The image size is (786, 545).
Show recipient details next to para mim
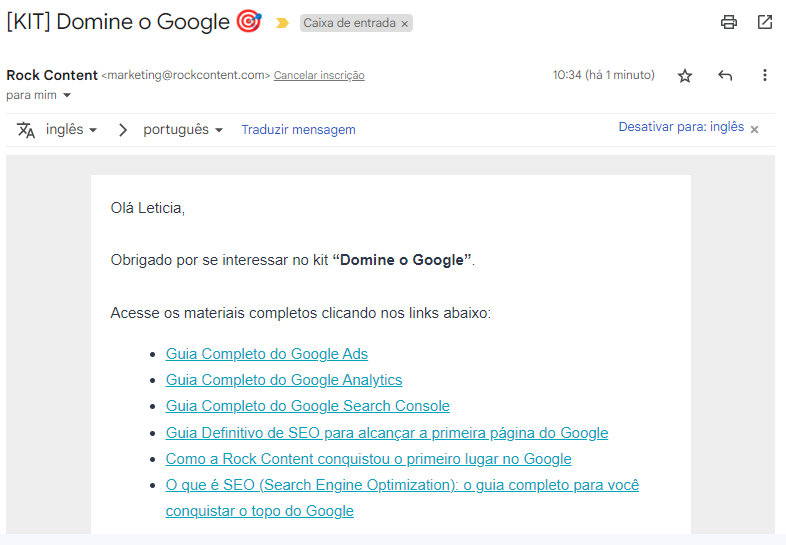coord(67,95)
